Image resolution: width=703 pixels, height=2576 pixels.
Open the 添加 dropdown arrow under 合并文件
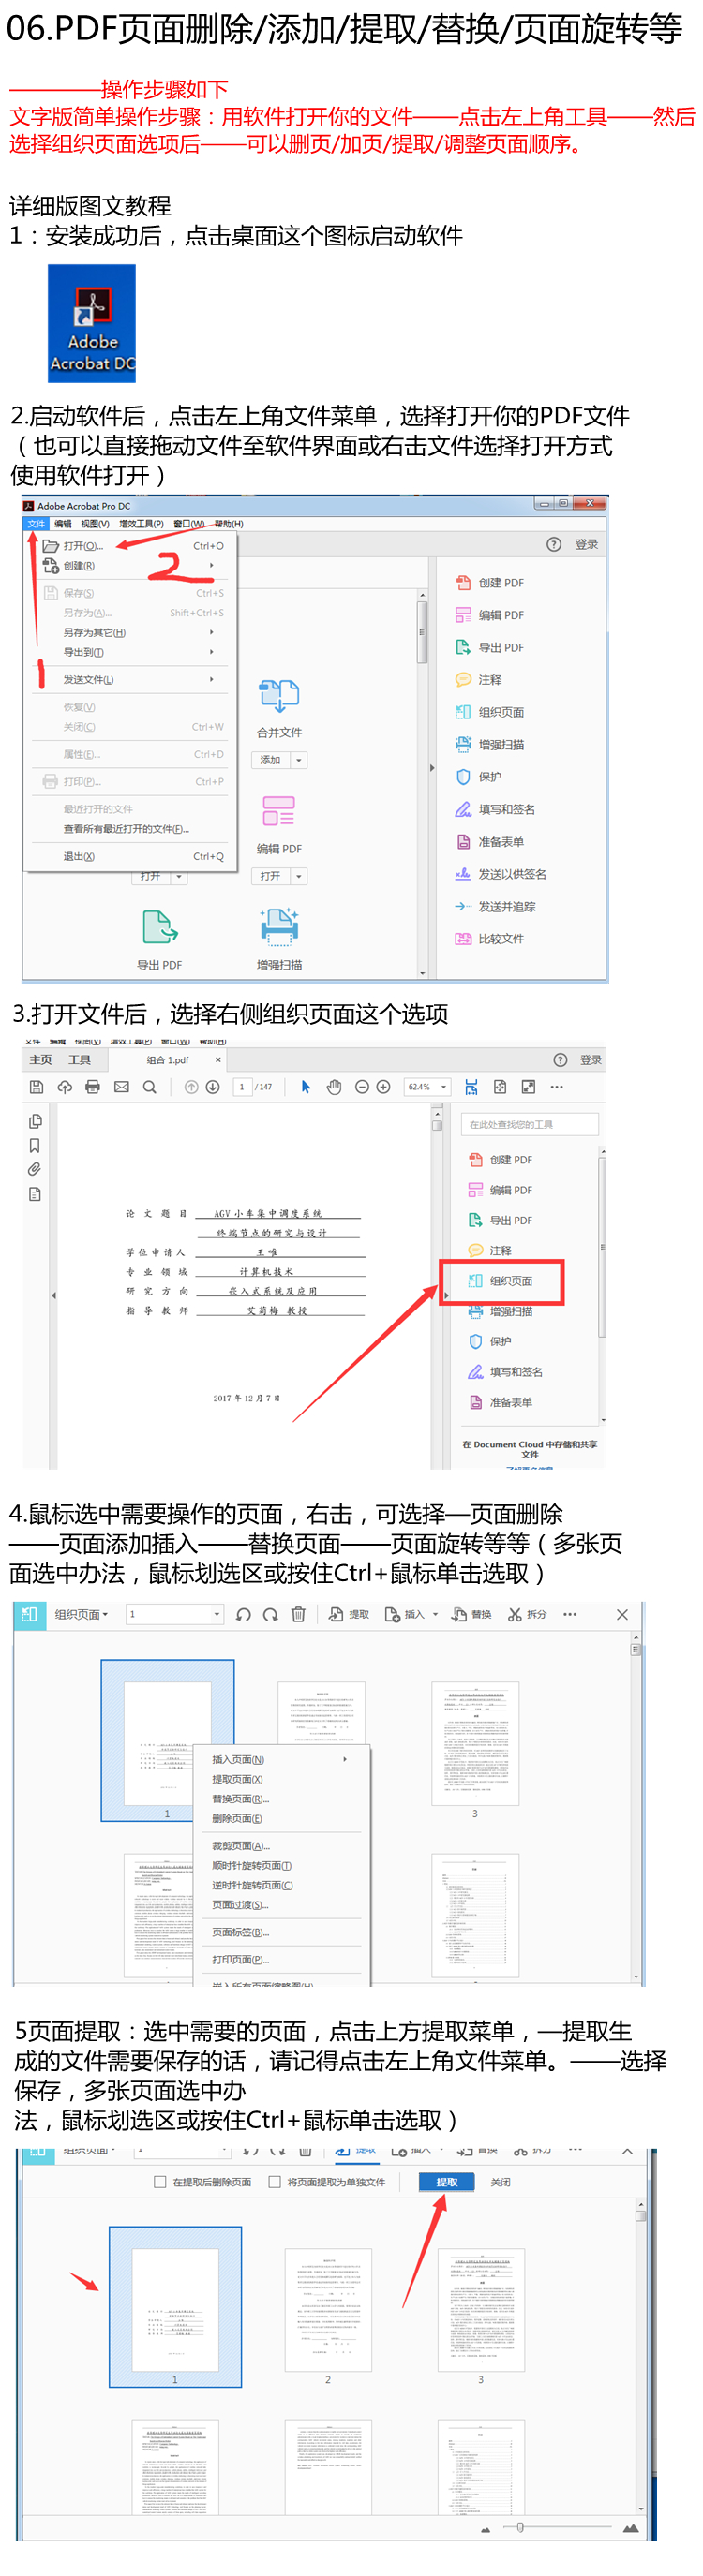[x=298, y=760]
